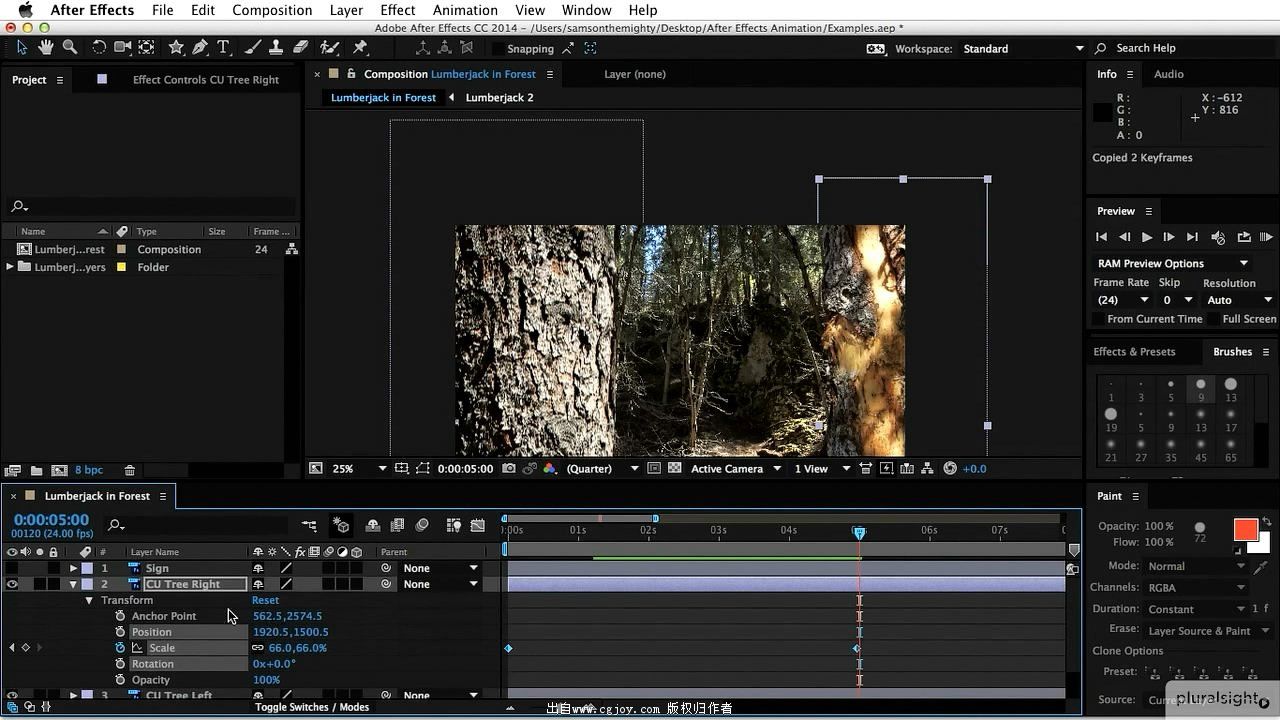The image size is (1280, 720).
Task: Enable Full Screen preview checkbox
Action: click(1213, 319)
